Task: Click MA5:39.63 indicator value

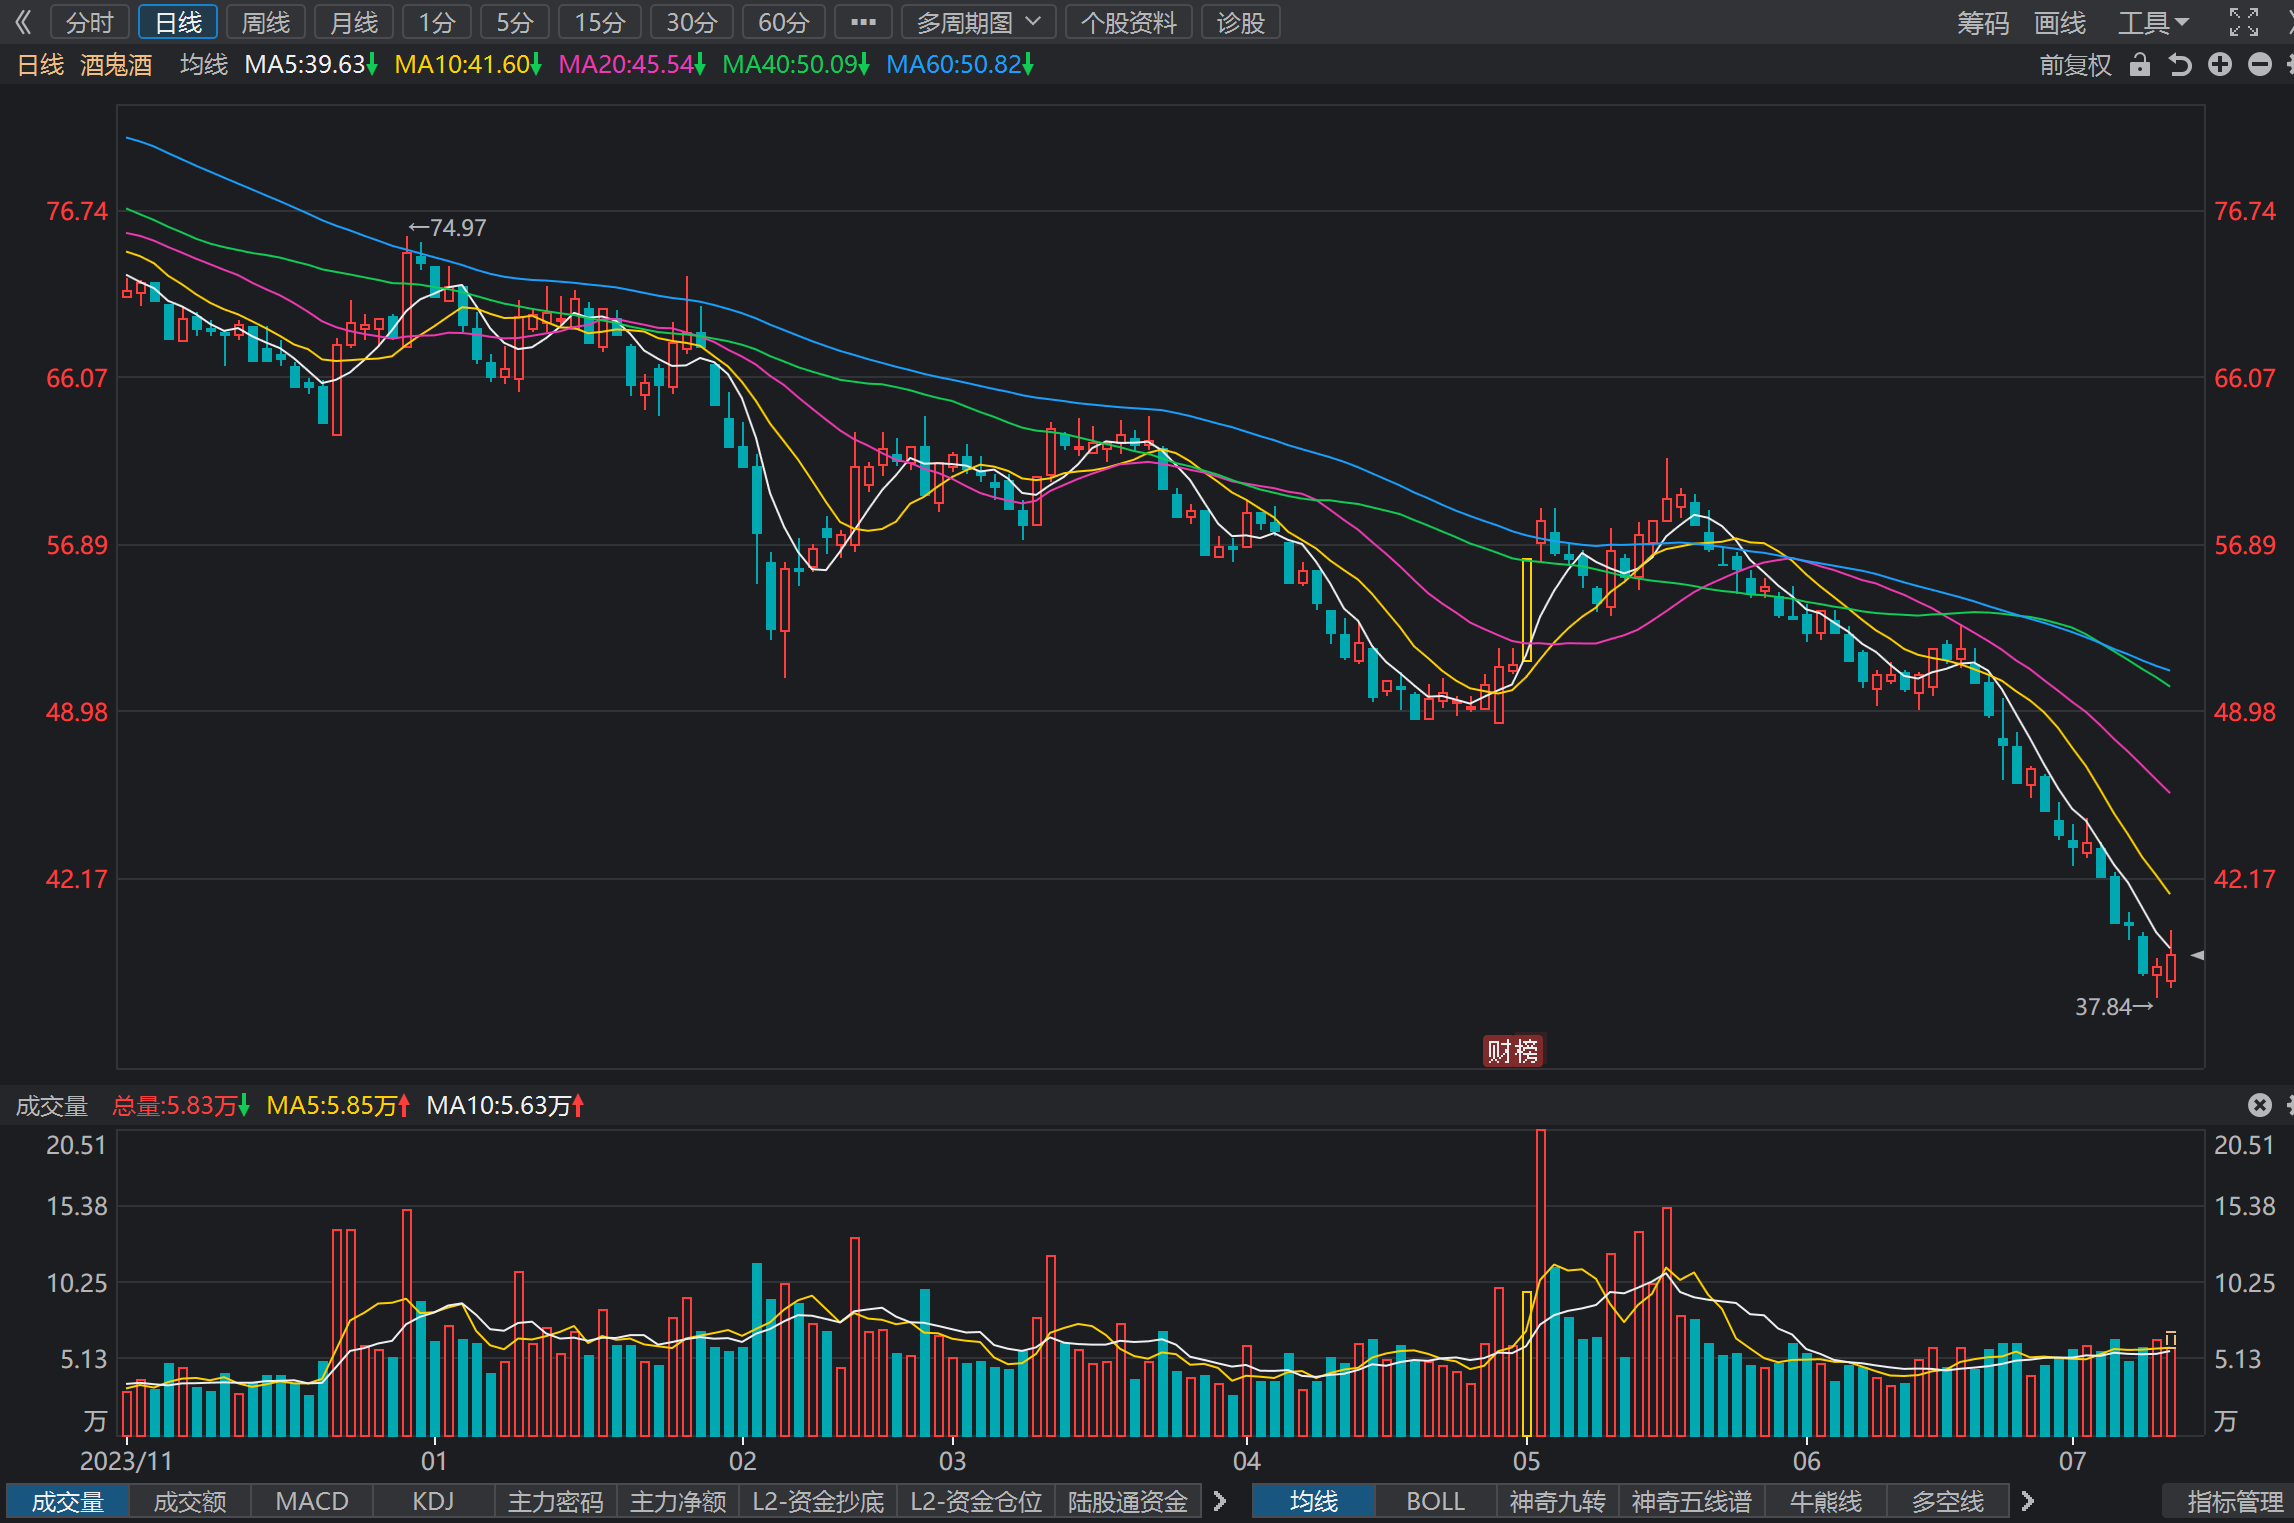Action: (311, 65)
